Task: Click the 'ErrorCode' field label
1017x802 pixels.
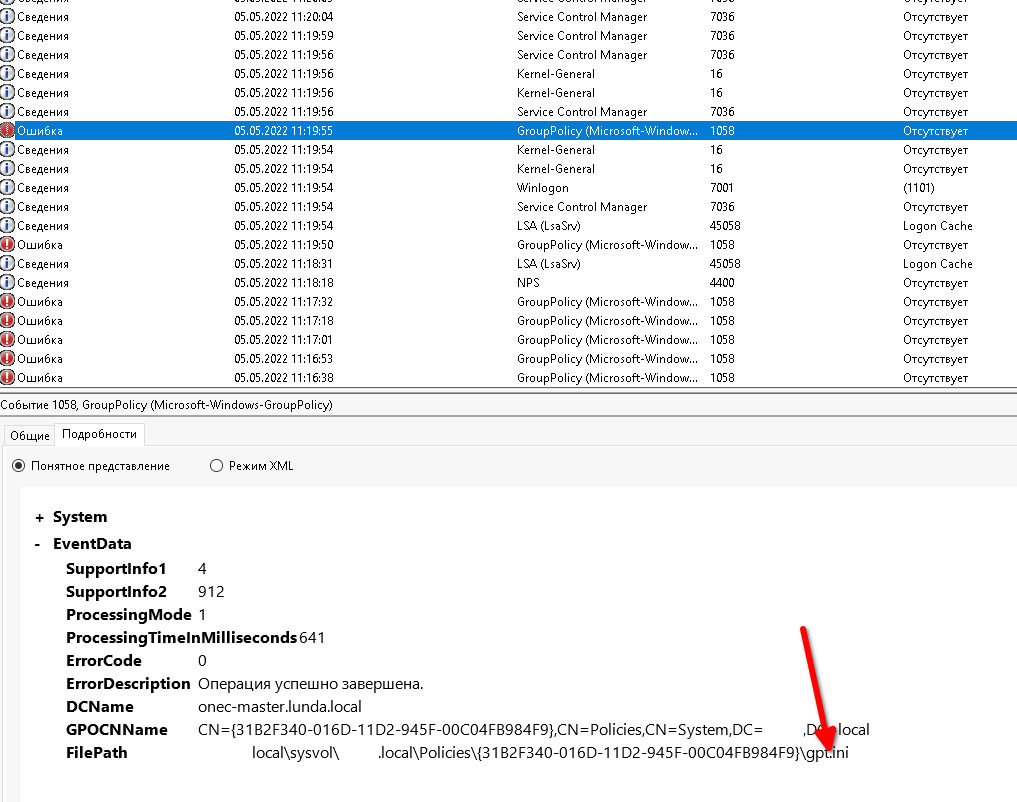Action: pyautogui.click(x=104, y=661)
